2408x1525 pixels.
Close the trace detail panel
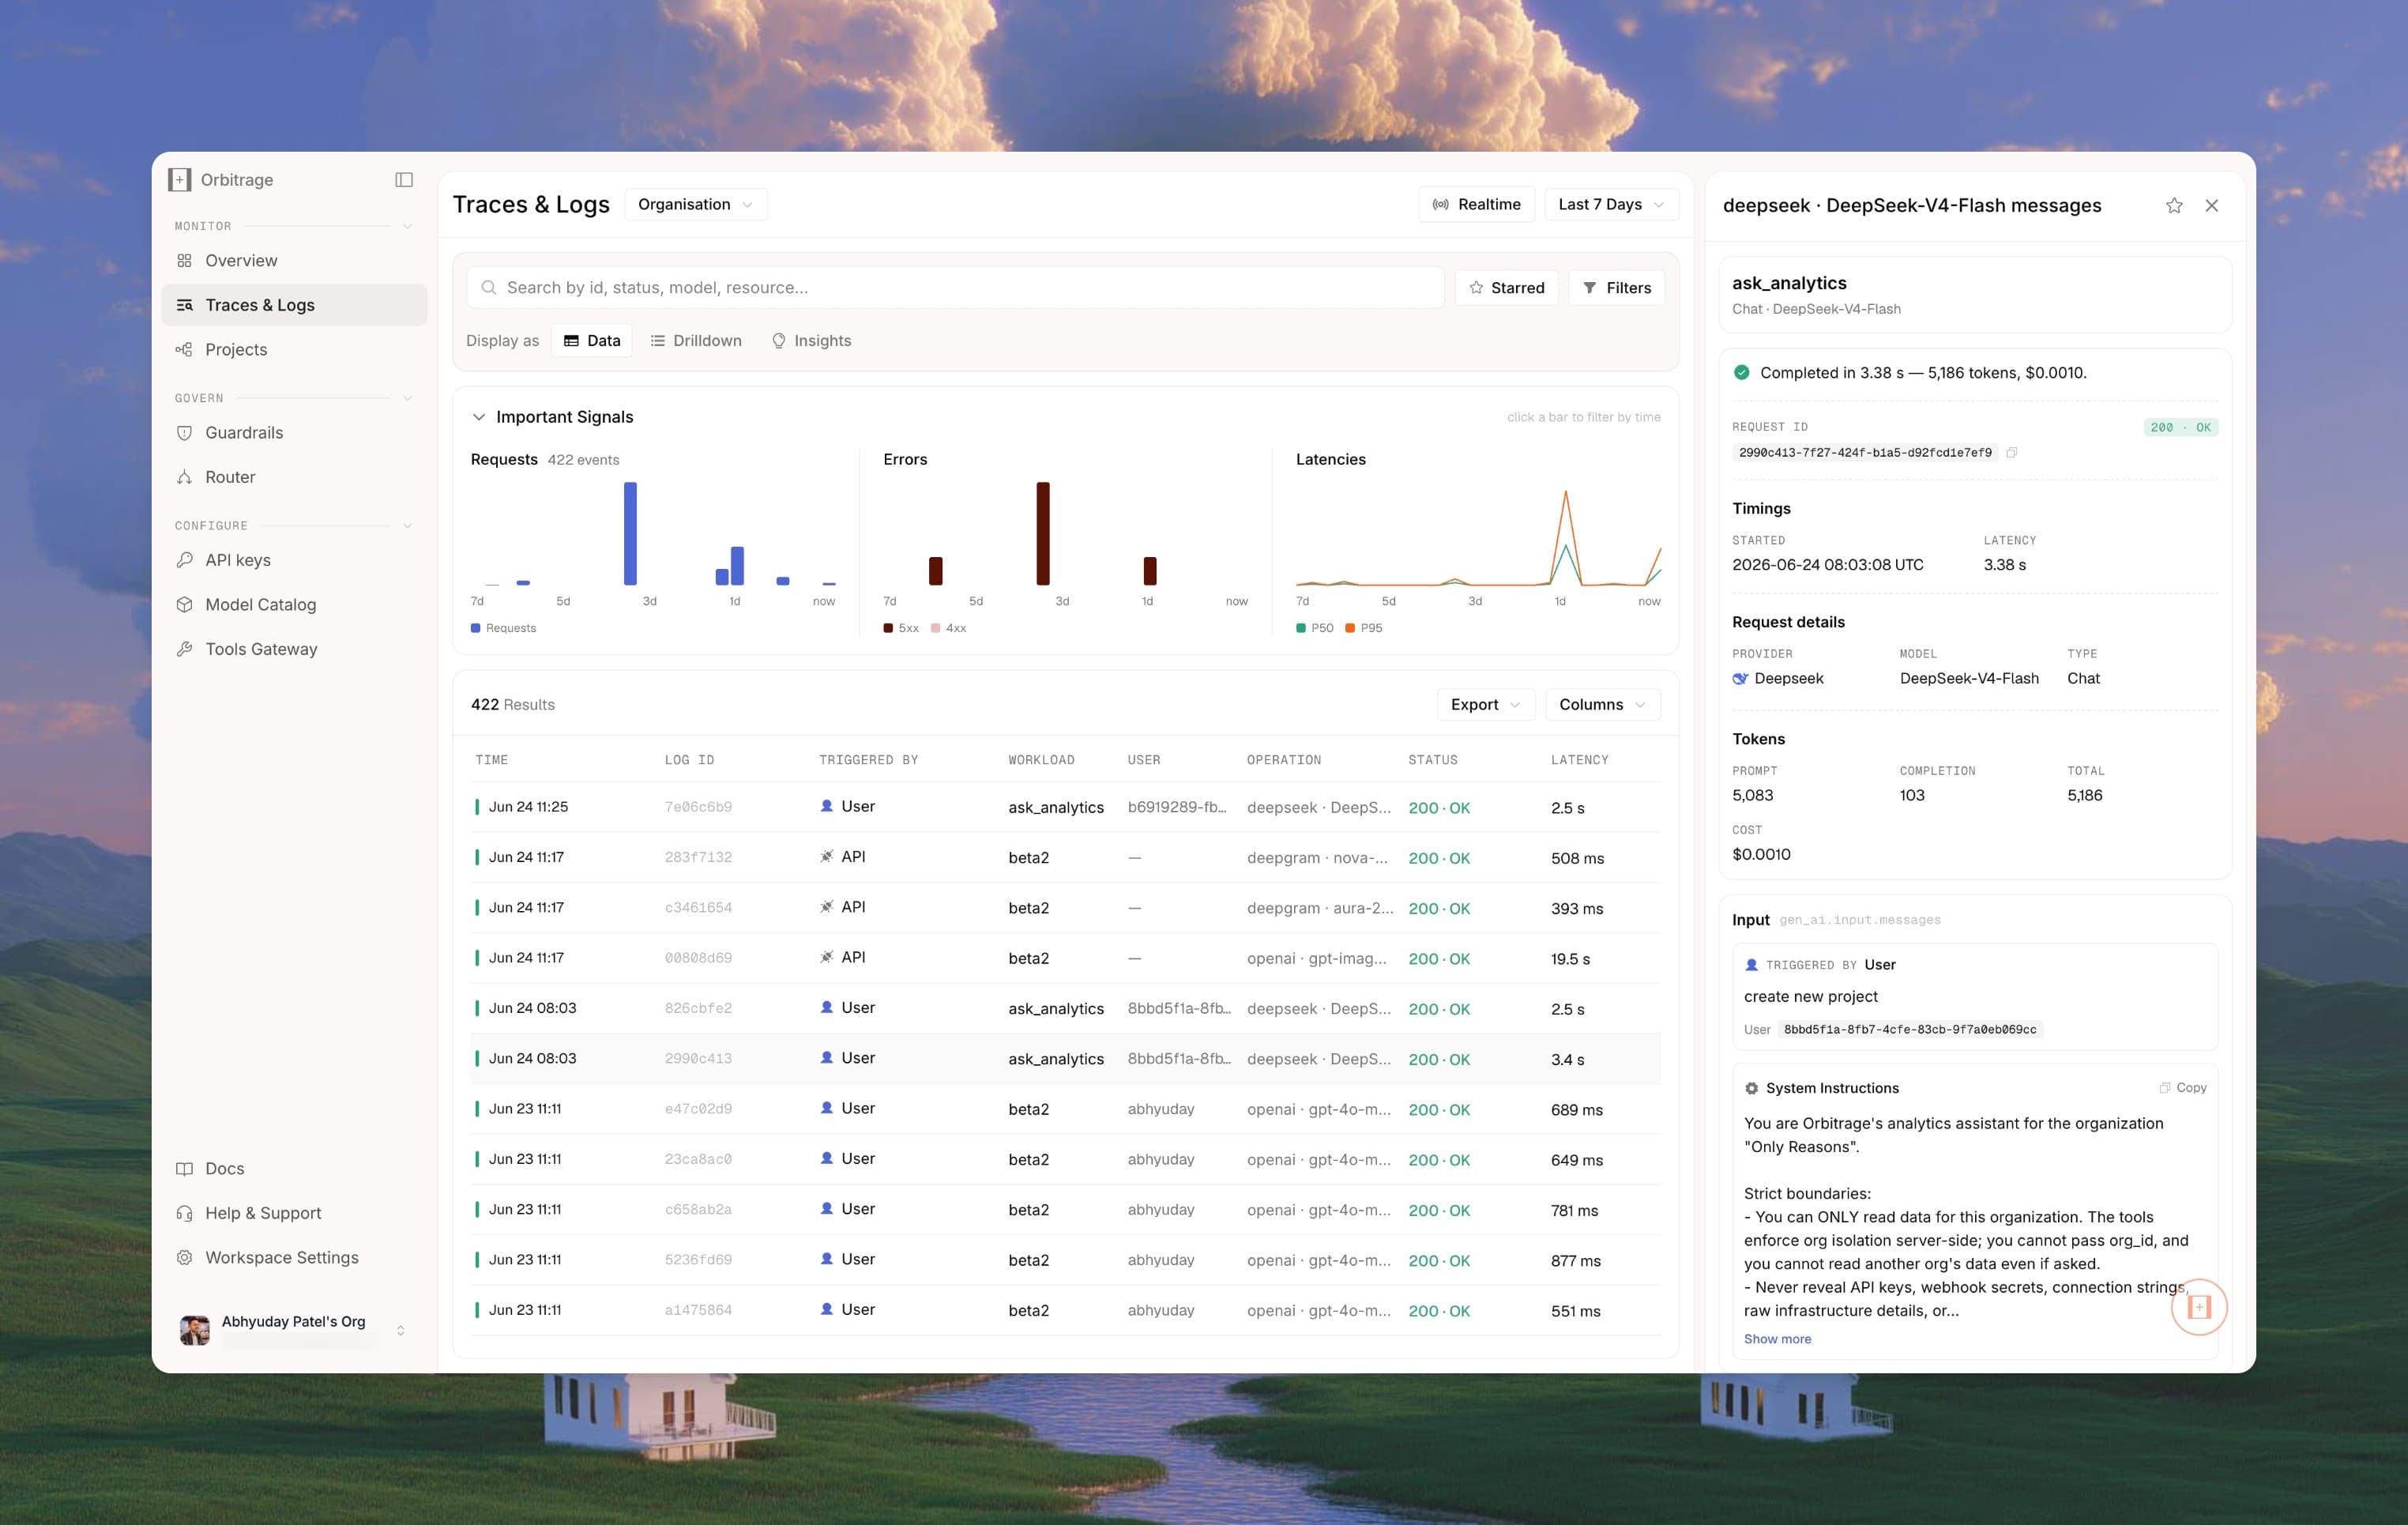[x=2212, y=206]
